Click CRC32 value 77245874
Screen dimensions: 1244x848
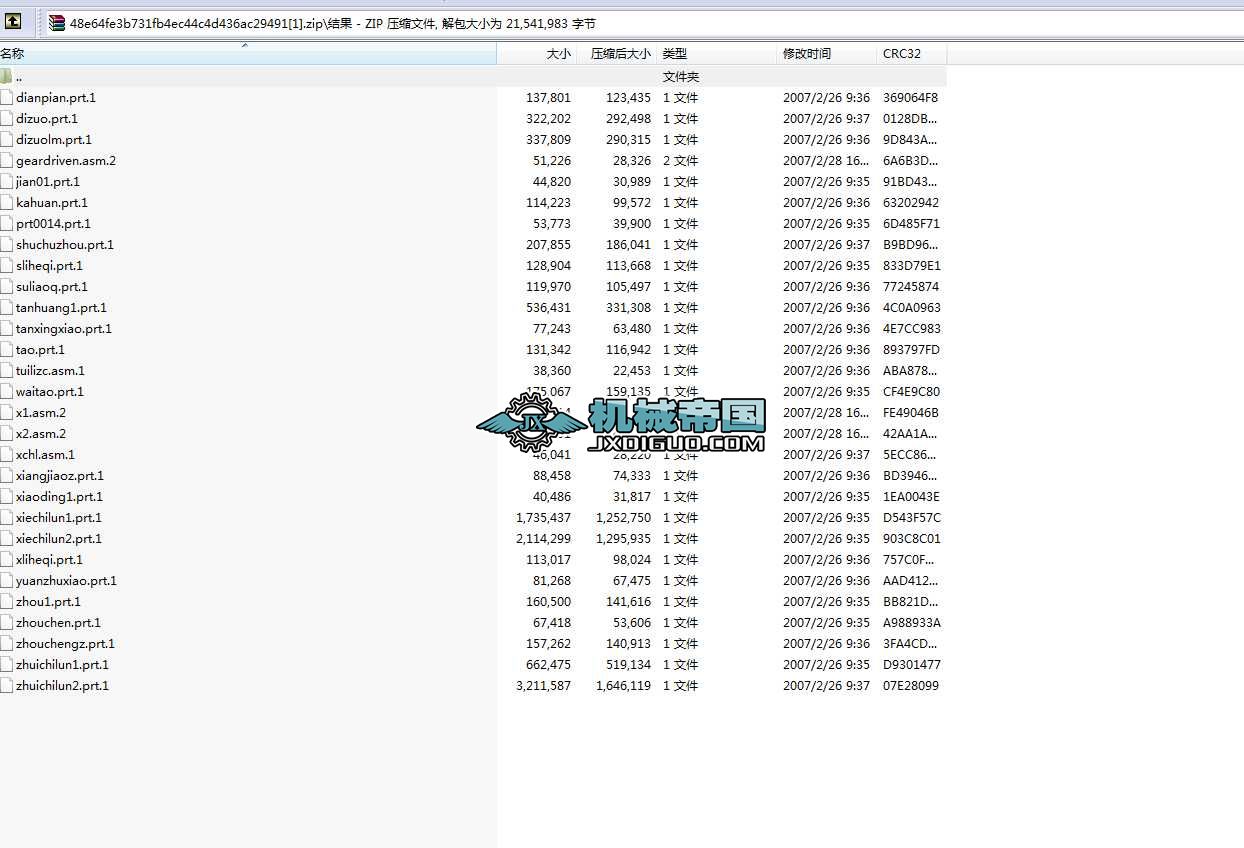(911, 287)
